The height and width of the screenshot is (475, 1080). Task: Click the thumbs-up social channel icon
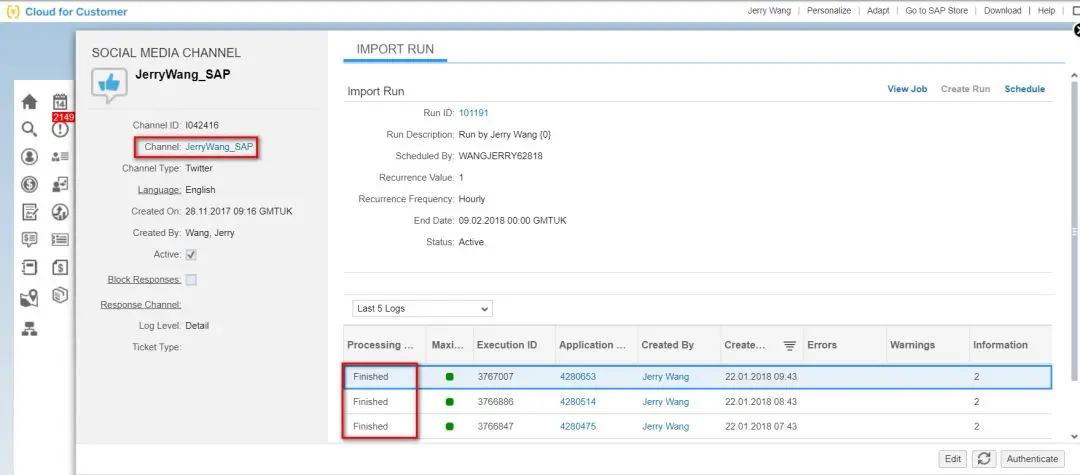110,85
